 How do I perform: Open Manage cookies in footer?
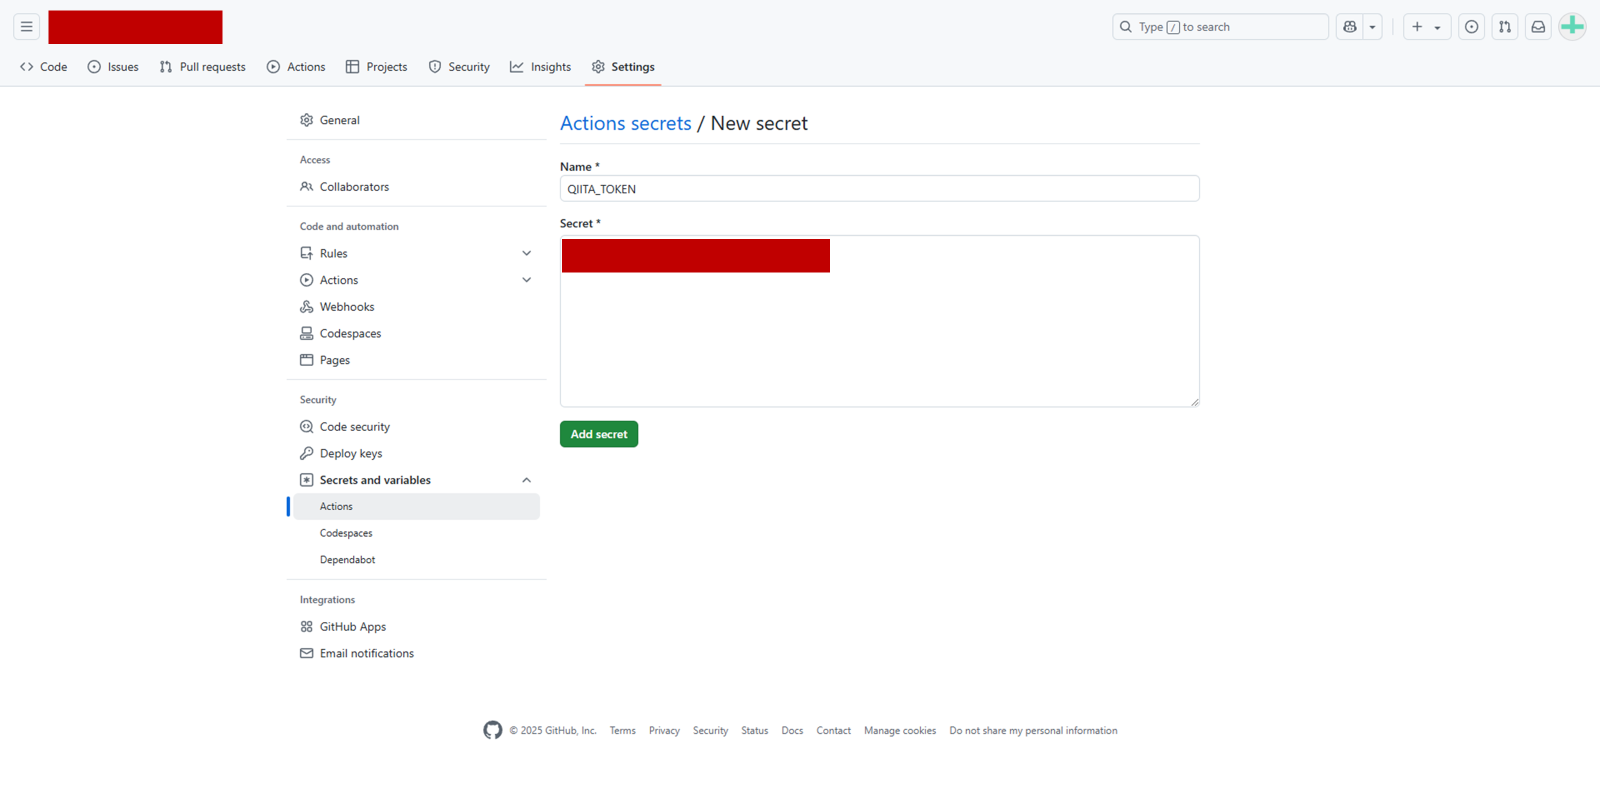pyautogui.click(x=900, y=731)
